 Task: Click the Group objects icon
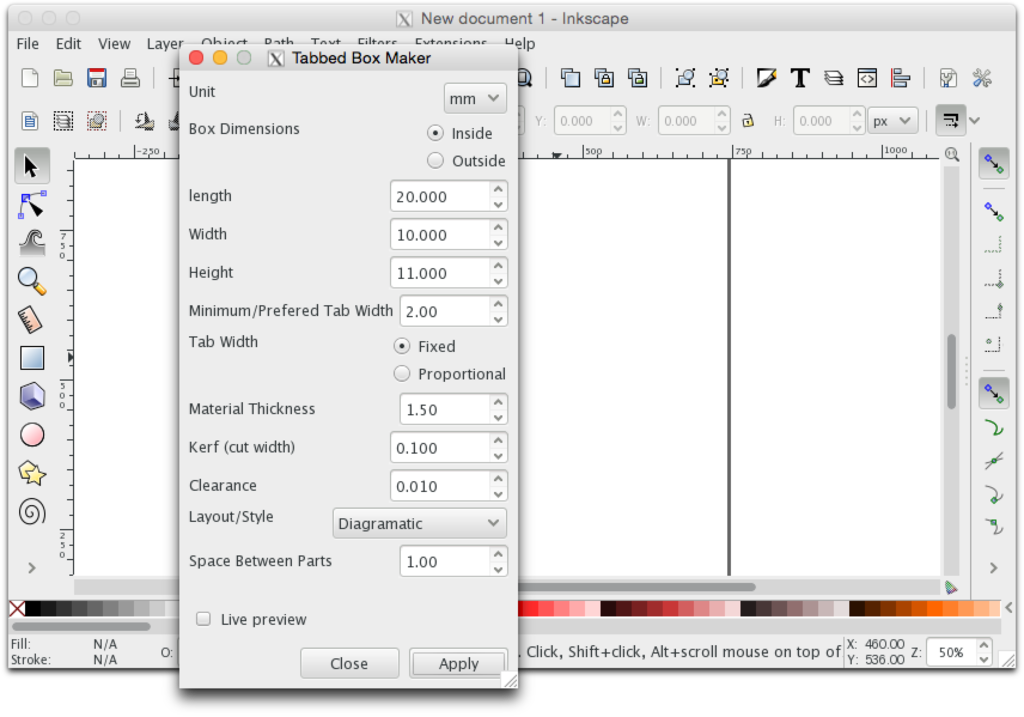point(685,78)
